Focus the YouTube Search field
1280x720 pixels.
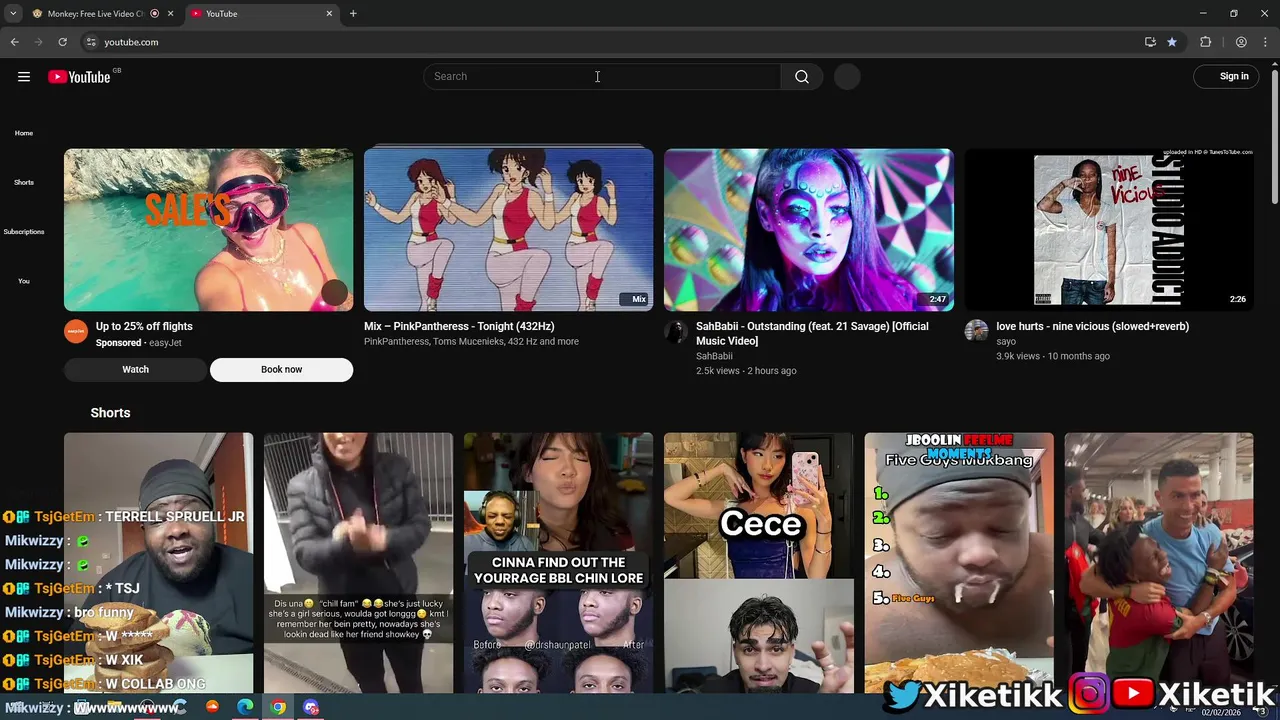(602, 77)
